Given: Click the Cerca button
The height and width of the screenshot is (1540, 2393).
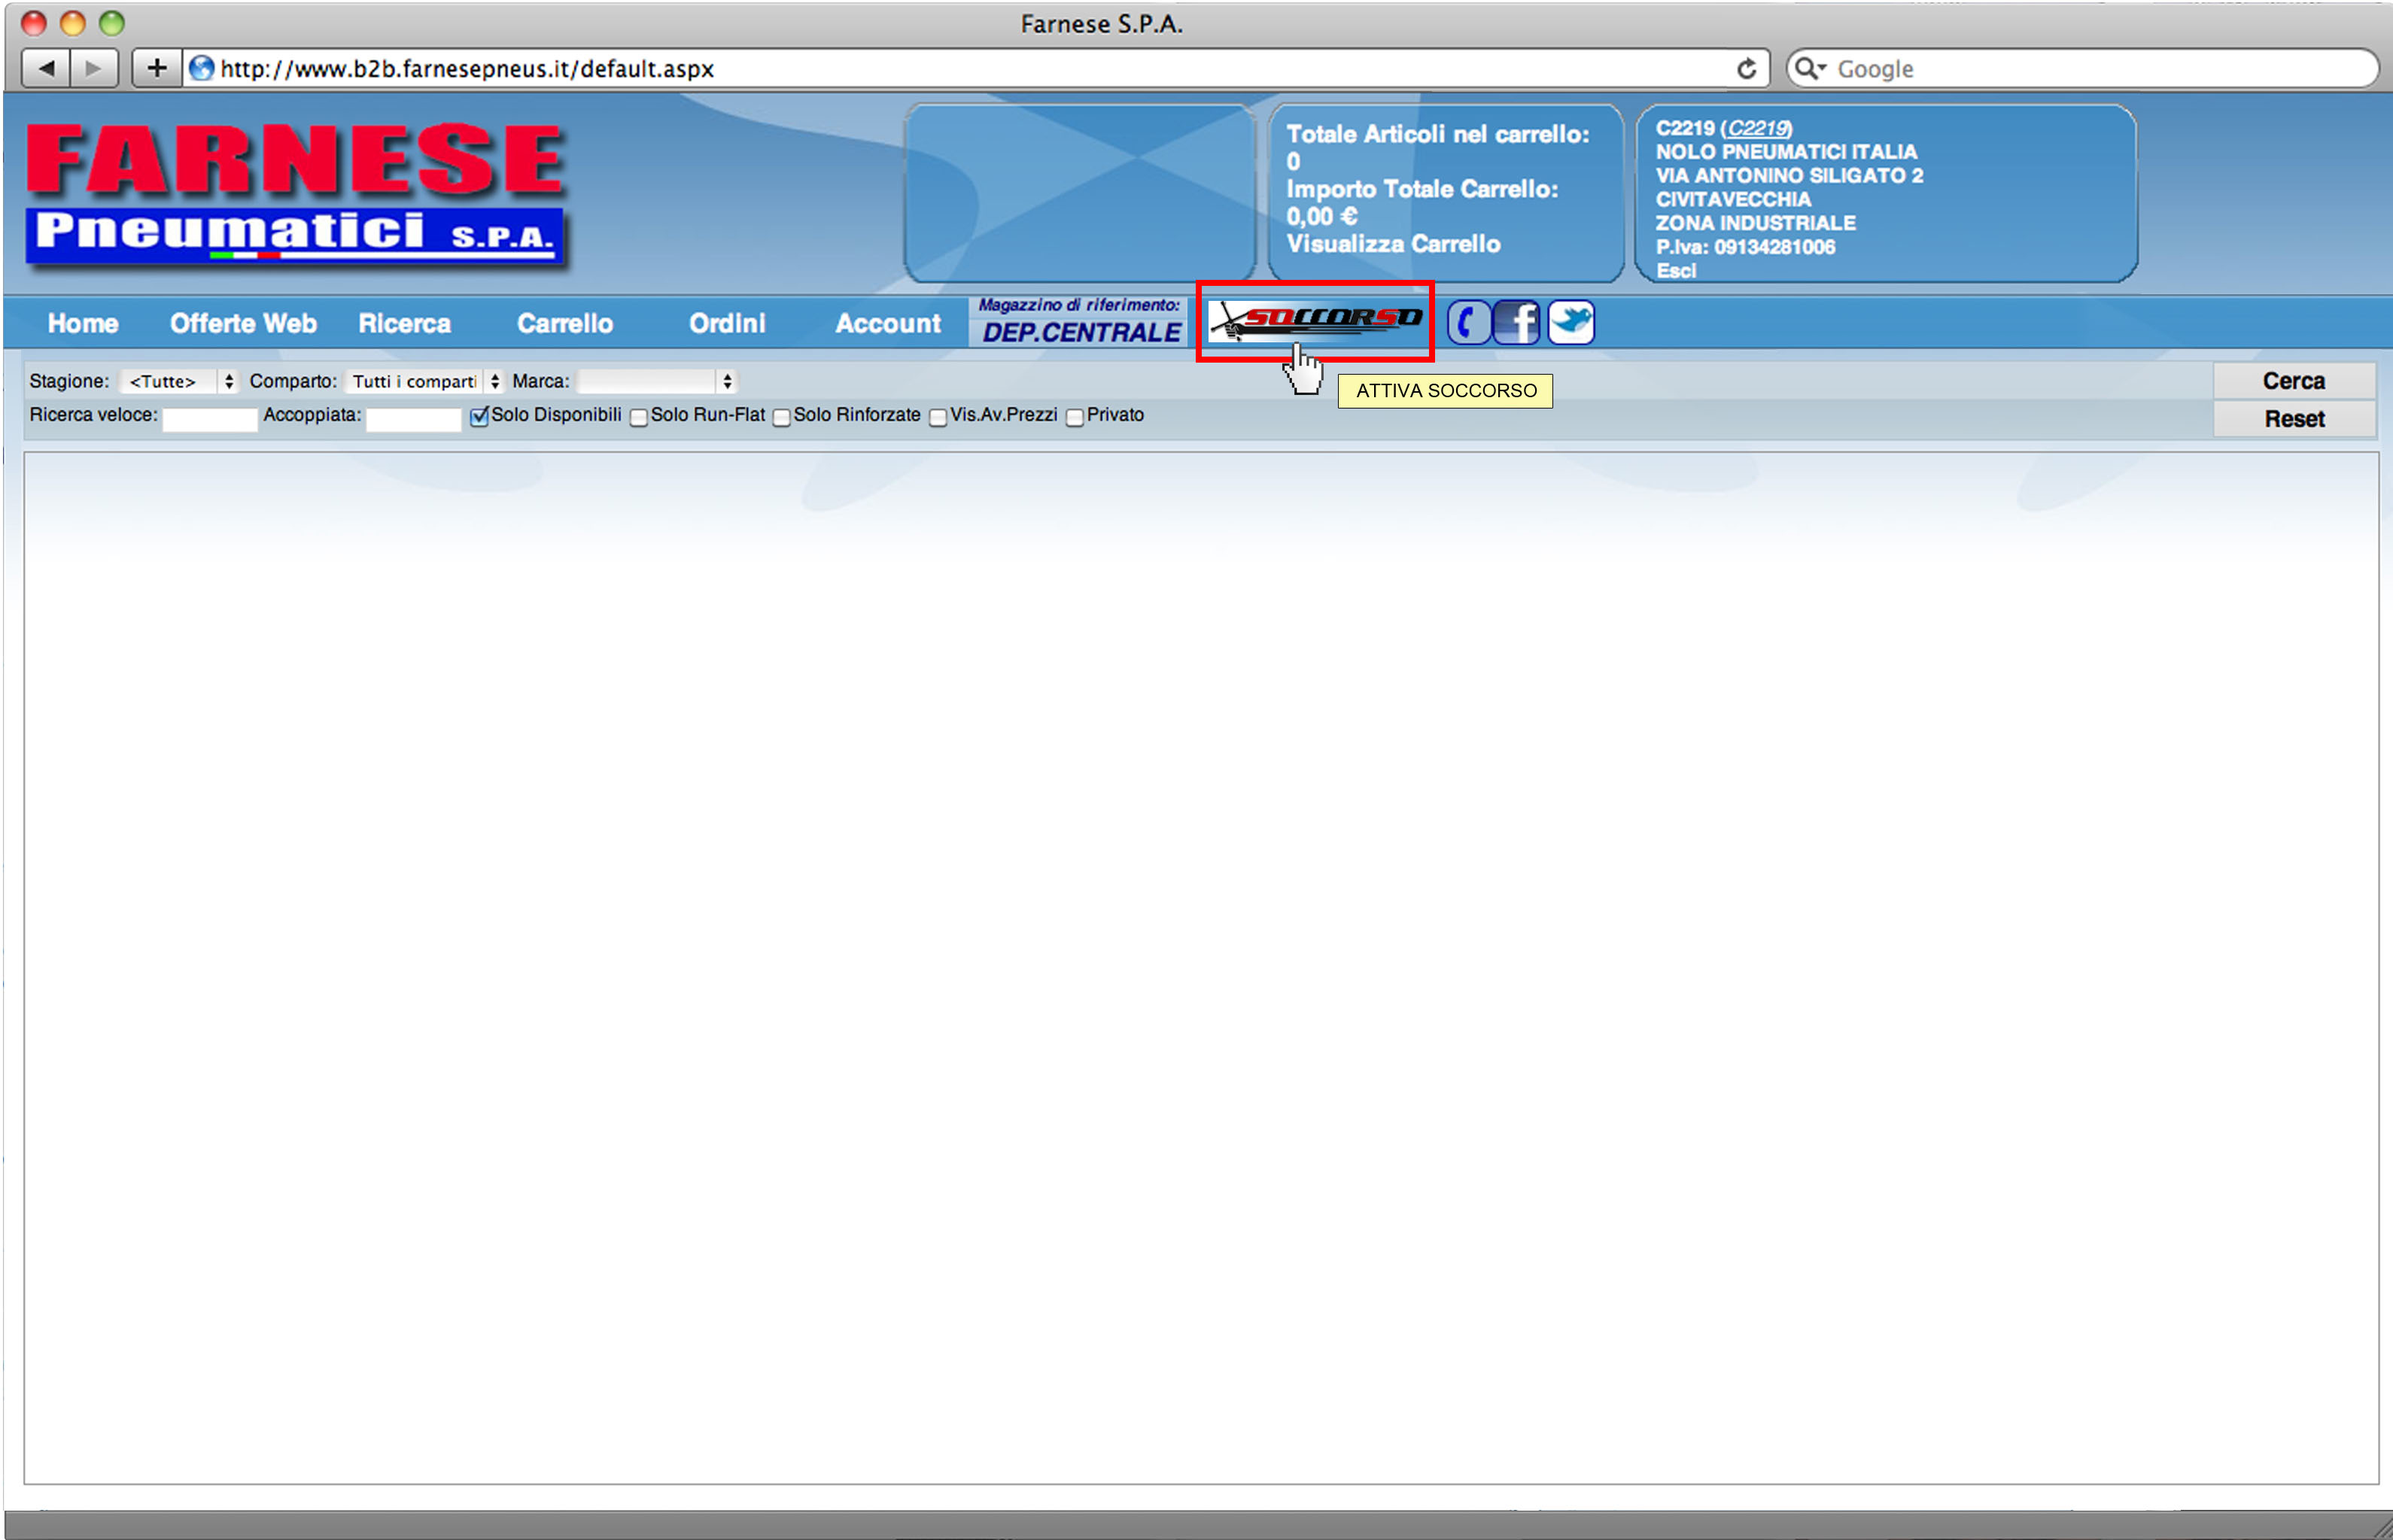Looking at the screenshot, I should click(2293, 381).
